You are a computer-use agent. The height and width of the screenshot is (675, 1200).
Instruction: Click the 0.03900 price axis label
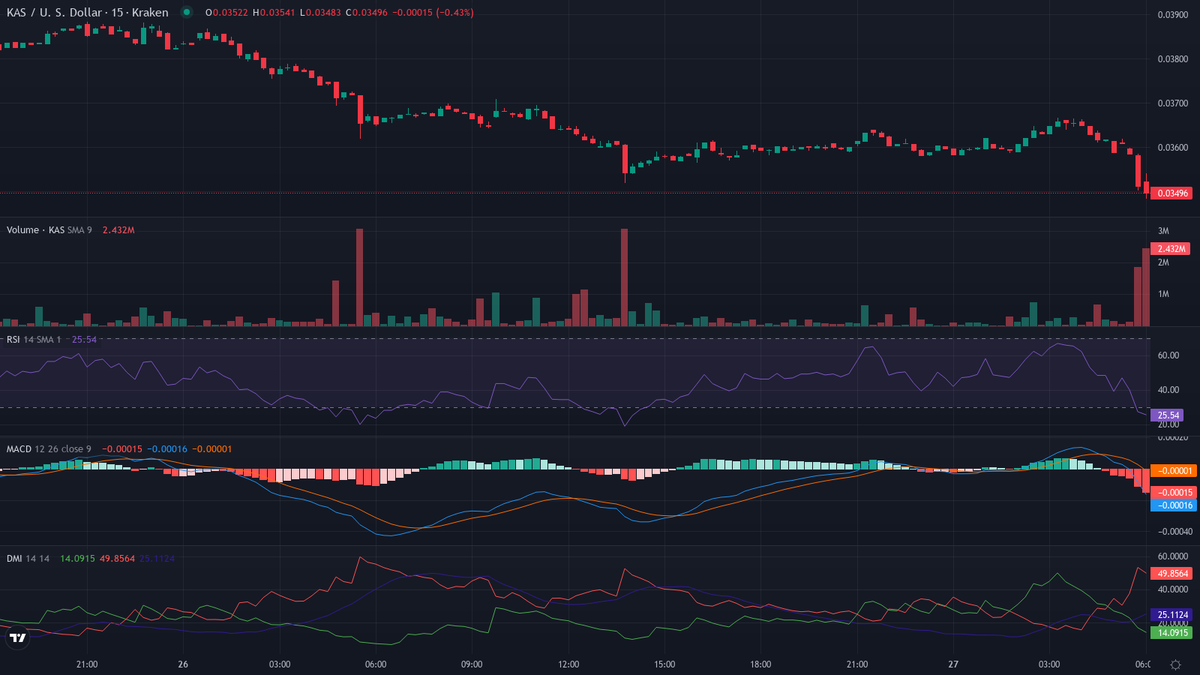point(1172,15)
